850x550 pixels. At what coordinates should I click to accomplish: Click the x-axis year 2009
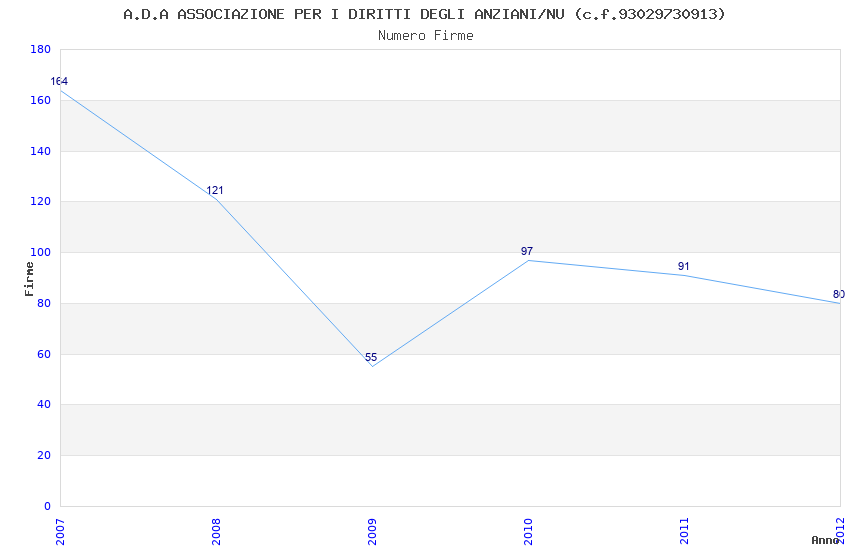(x=372, y=532)
